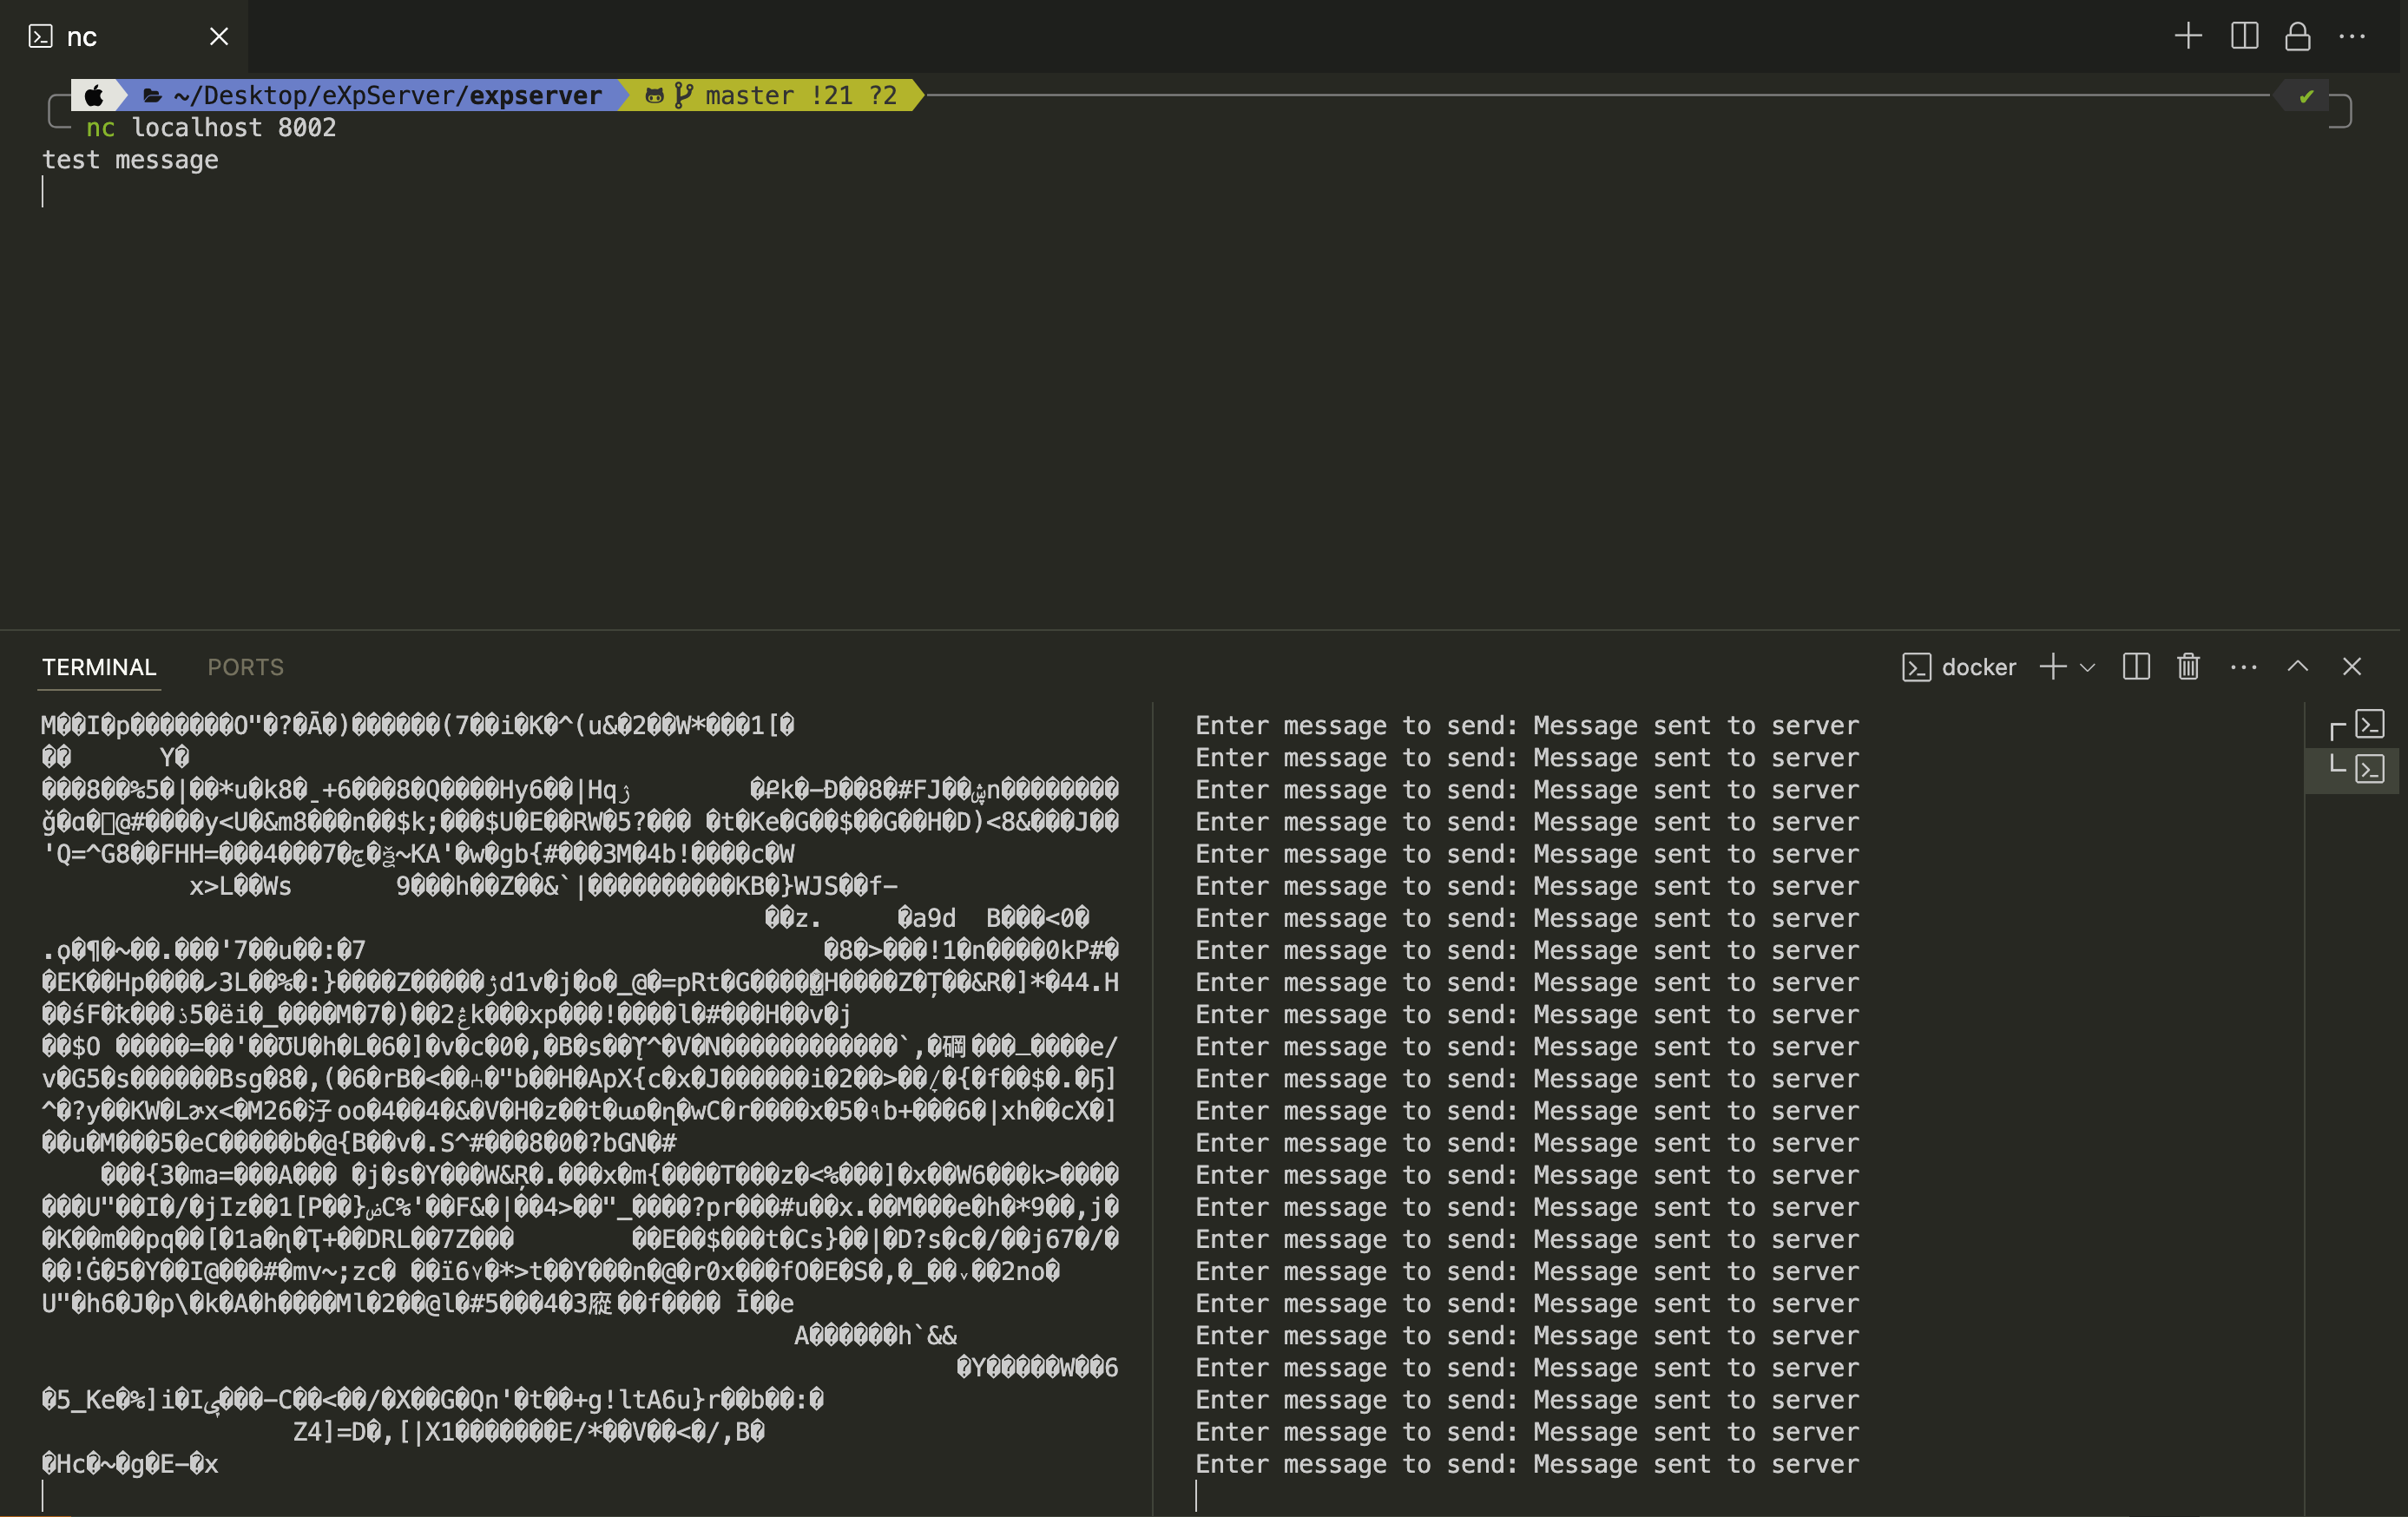
Task: Click the nc localhost 8002 command text
Action: pos(211,128)
